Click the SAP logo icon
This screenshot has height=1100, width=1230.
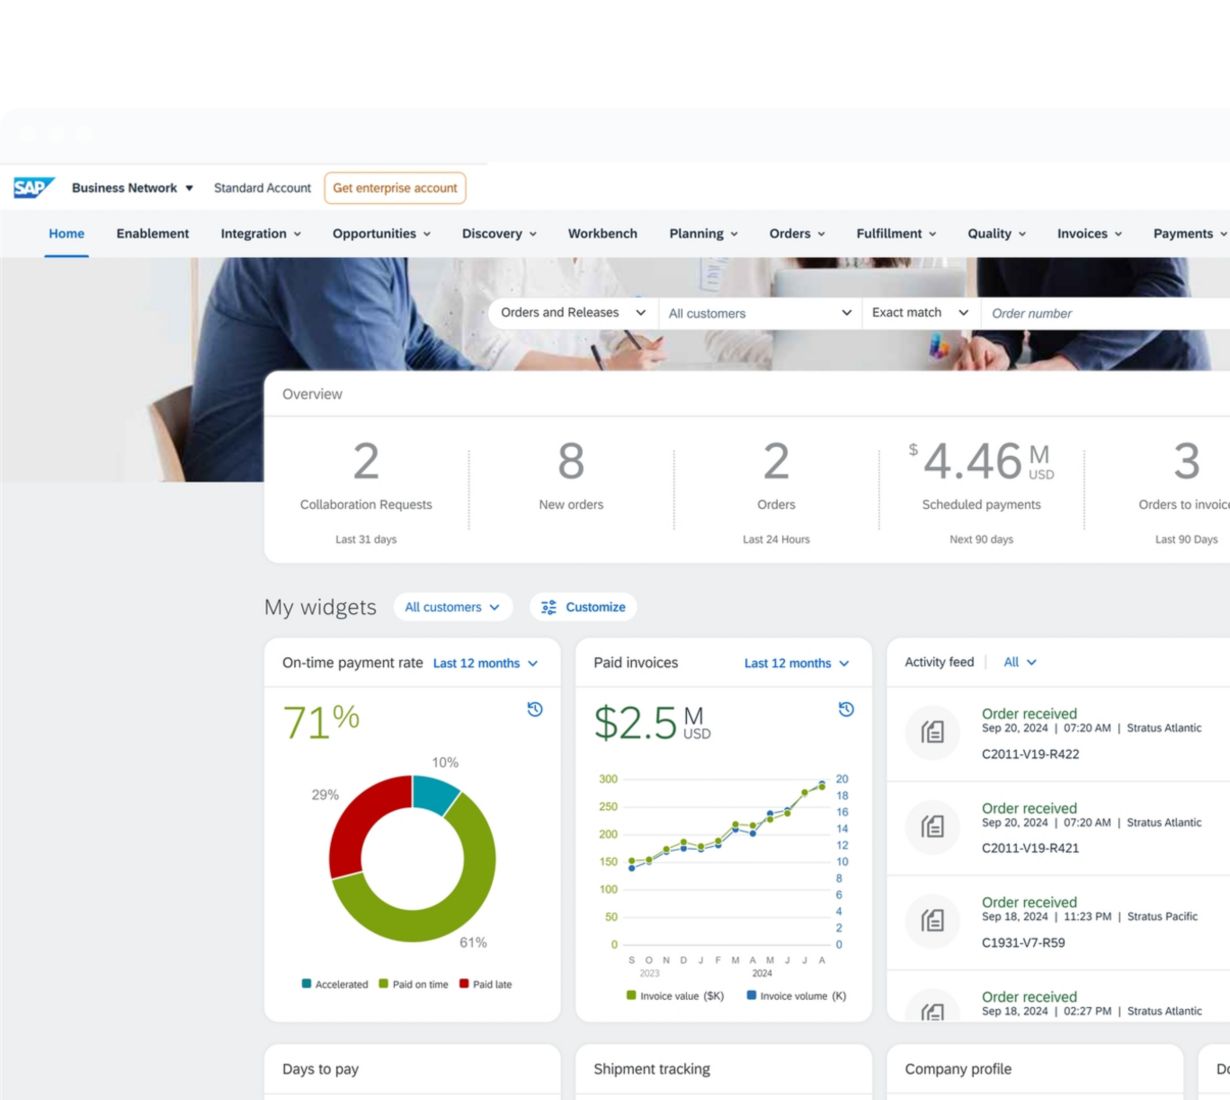[x=33, y=188]
